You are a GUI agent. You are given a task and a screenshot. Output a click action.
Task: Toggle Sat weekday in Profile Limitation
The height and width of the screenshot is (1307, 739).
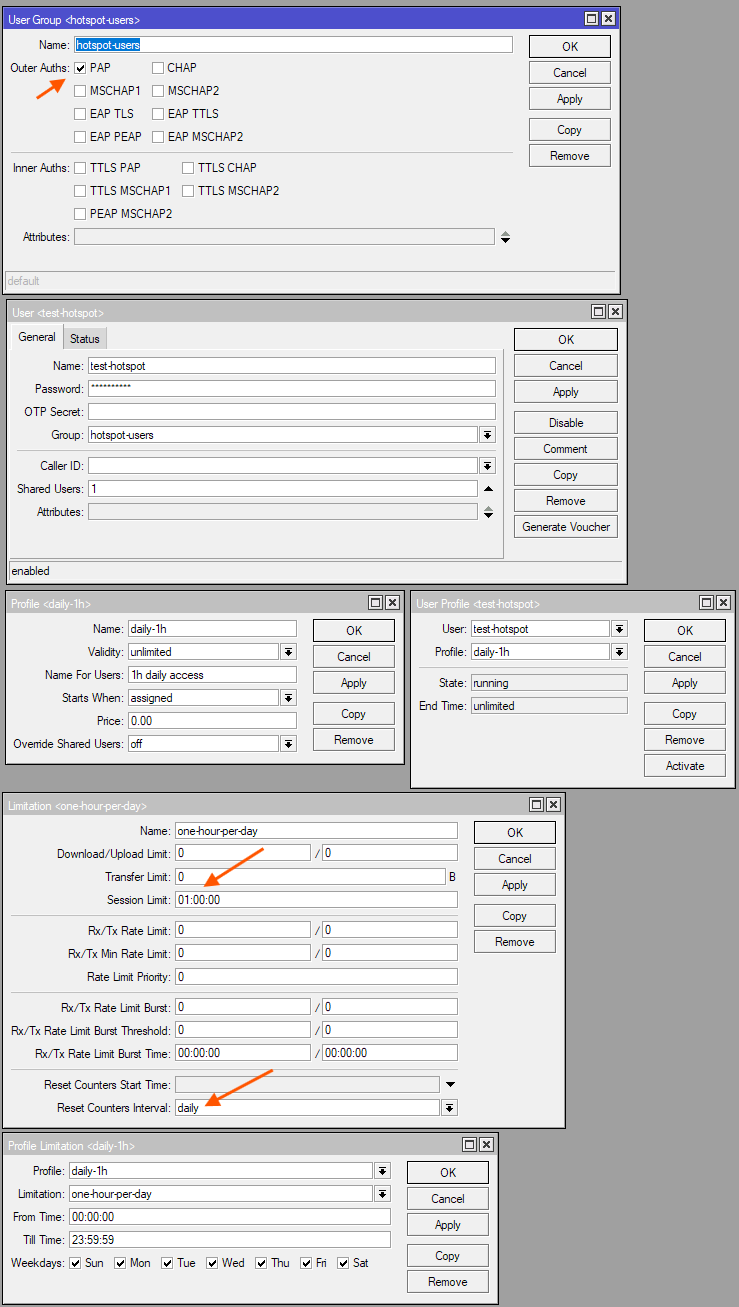point(343,1263)
